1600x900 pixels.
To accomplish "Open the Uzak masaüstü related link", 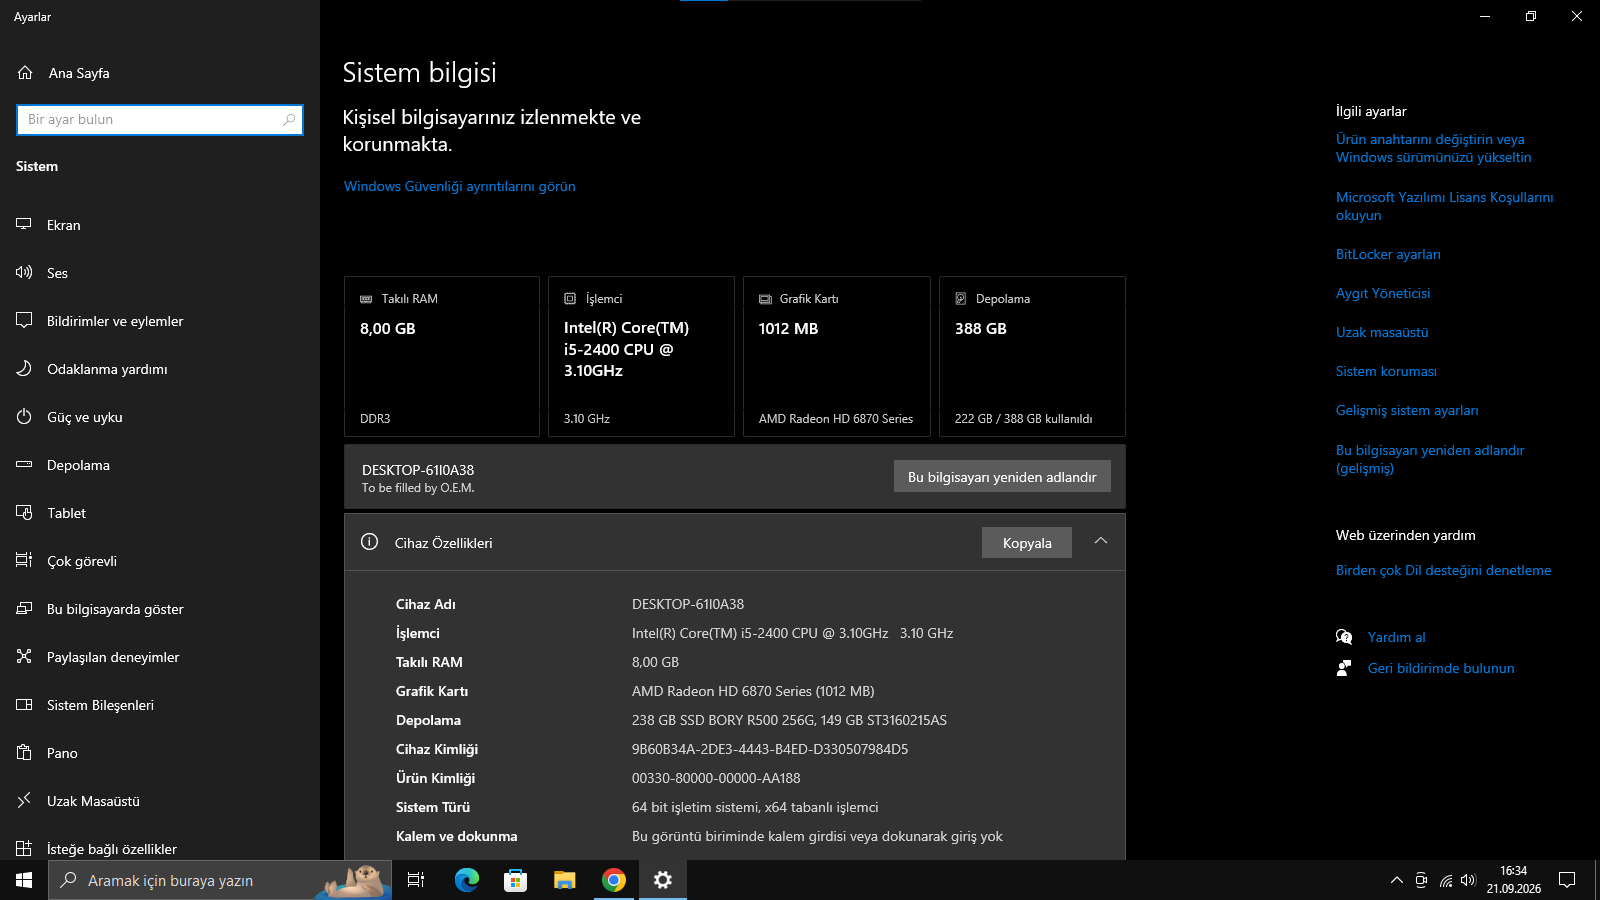I will click(x=1382, y=332).
